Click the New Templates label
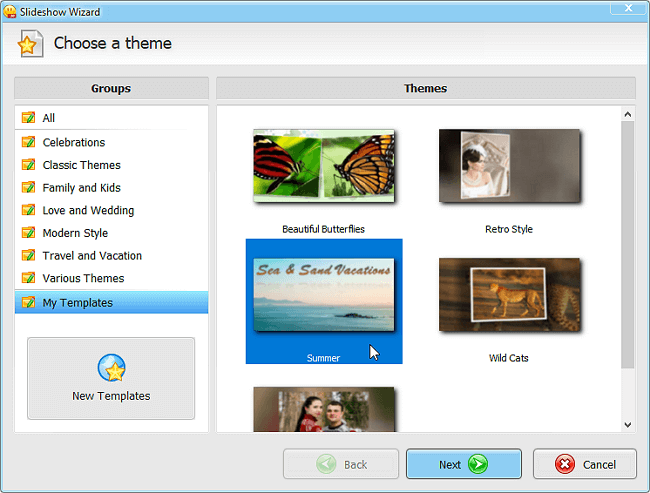 pyautogui.click(x=111, y=396)
